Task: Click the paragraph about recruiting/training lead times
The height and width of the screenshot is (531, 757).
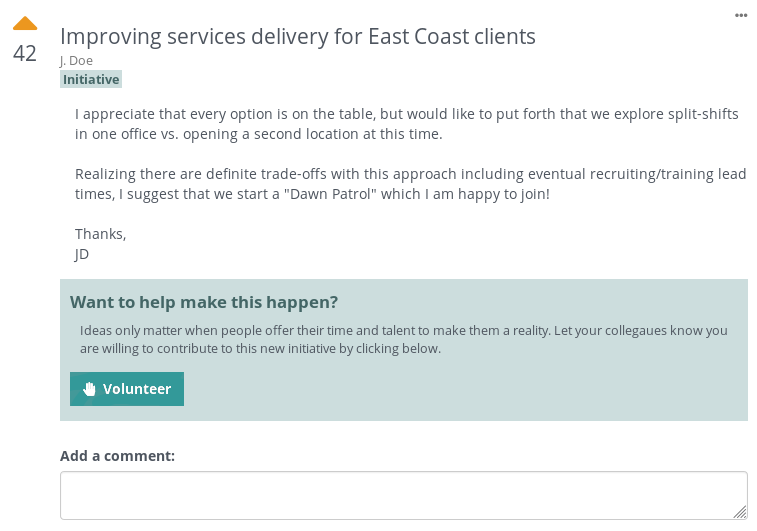Action: (410, 184)
